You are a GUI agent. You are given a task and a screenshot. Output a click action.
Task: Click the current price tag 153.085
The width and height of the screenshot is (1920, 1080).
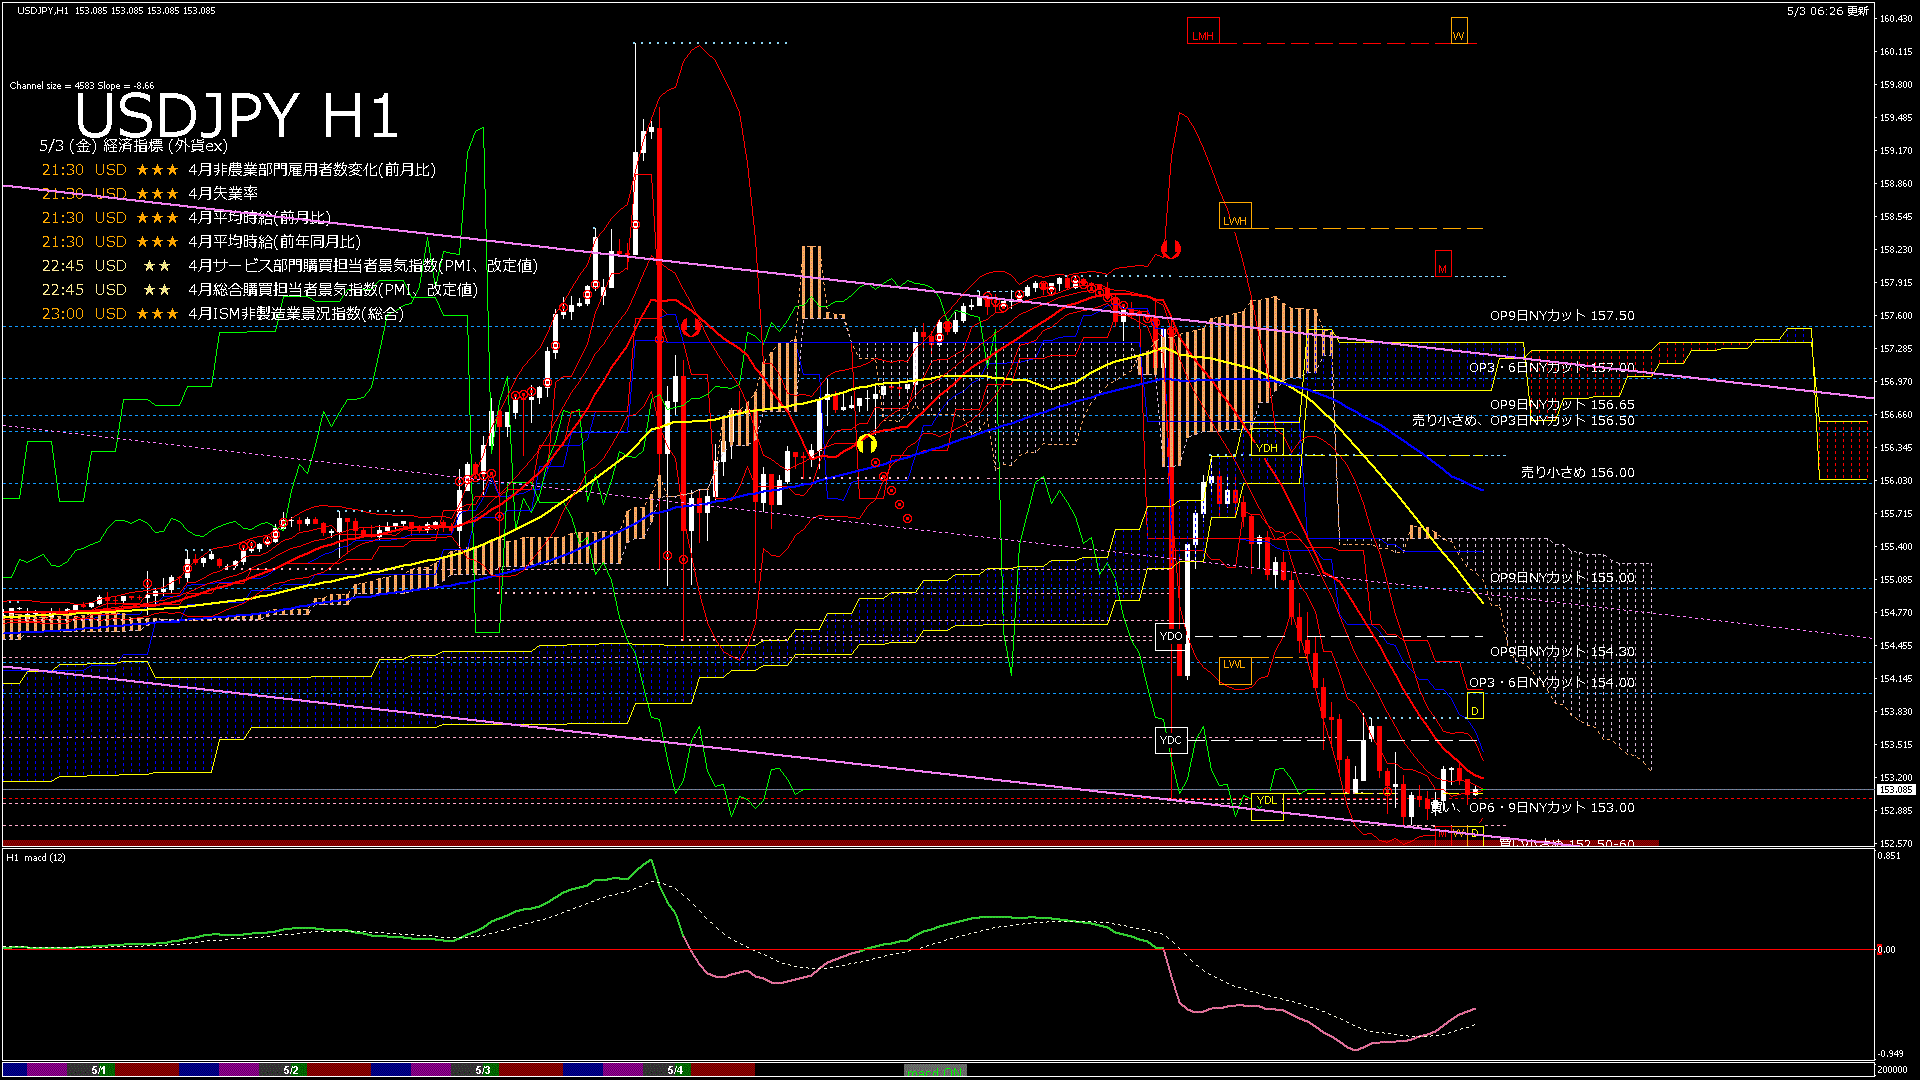coord(1895,790)
